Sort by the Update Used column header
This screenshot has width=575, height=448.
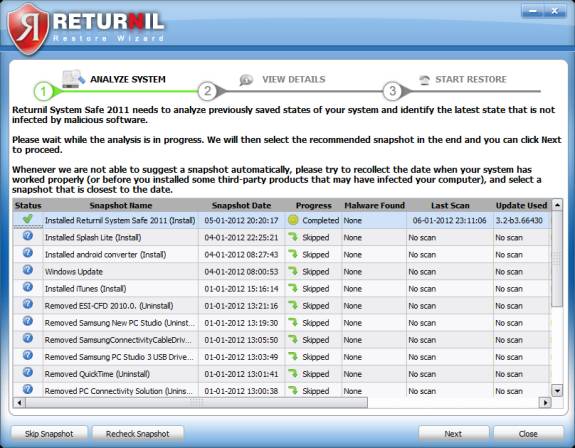(521, 205)
